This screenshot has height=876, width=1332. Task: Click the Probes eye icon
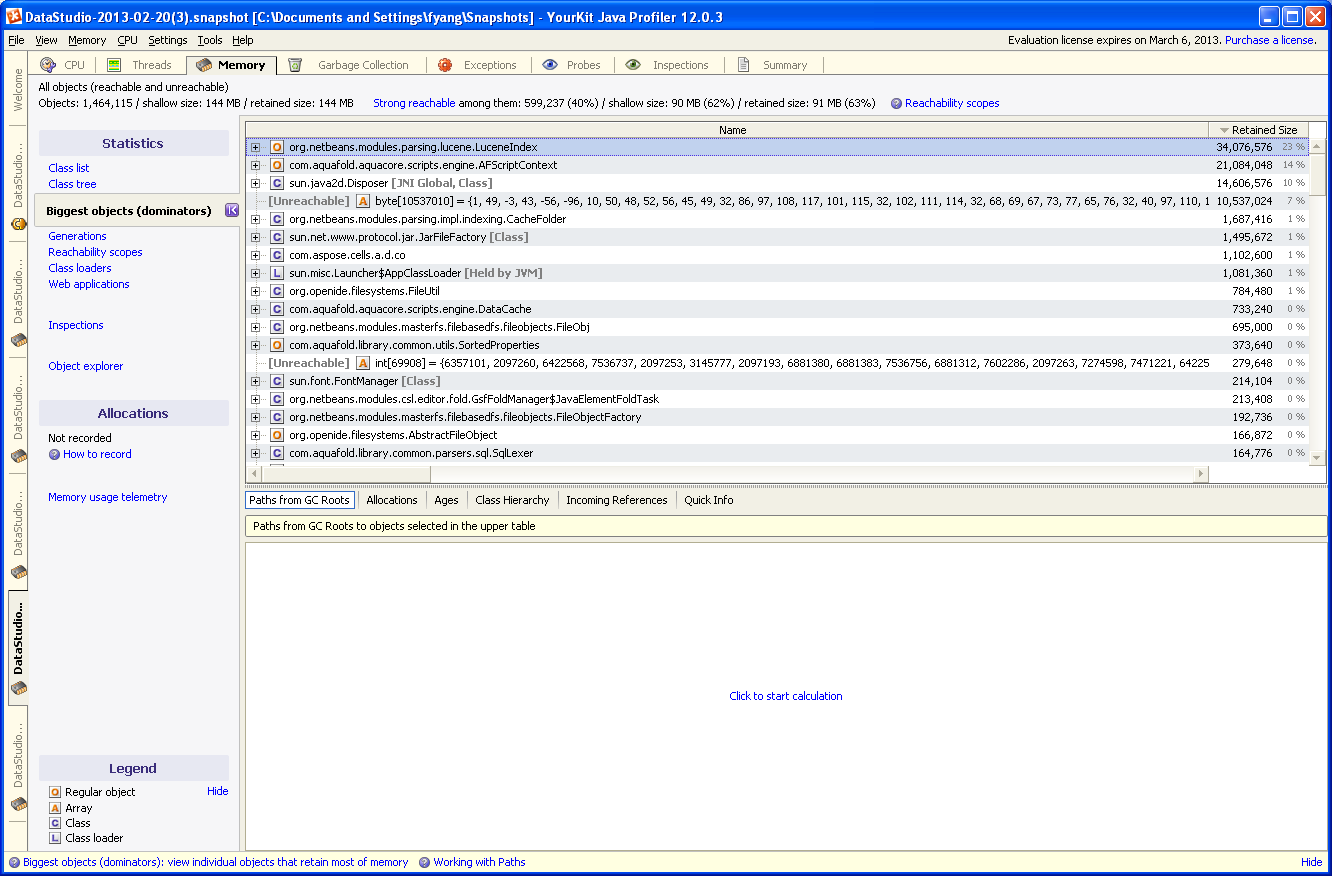[x=550, y=65]
